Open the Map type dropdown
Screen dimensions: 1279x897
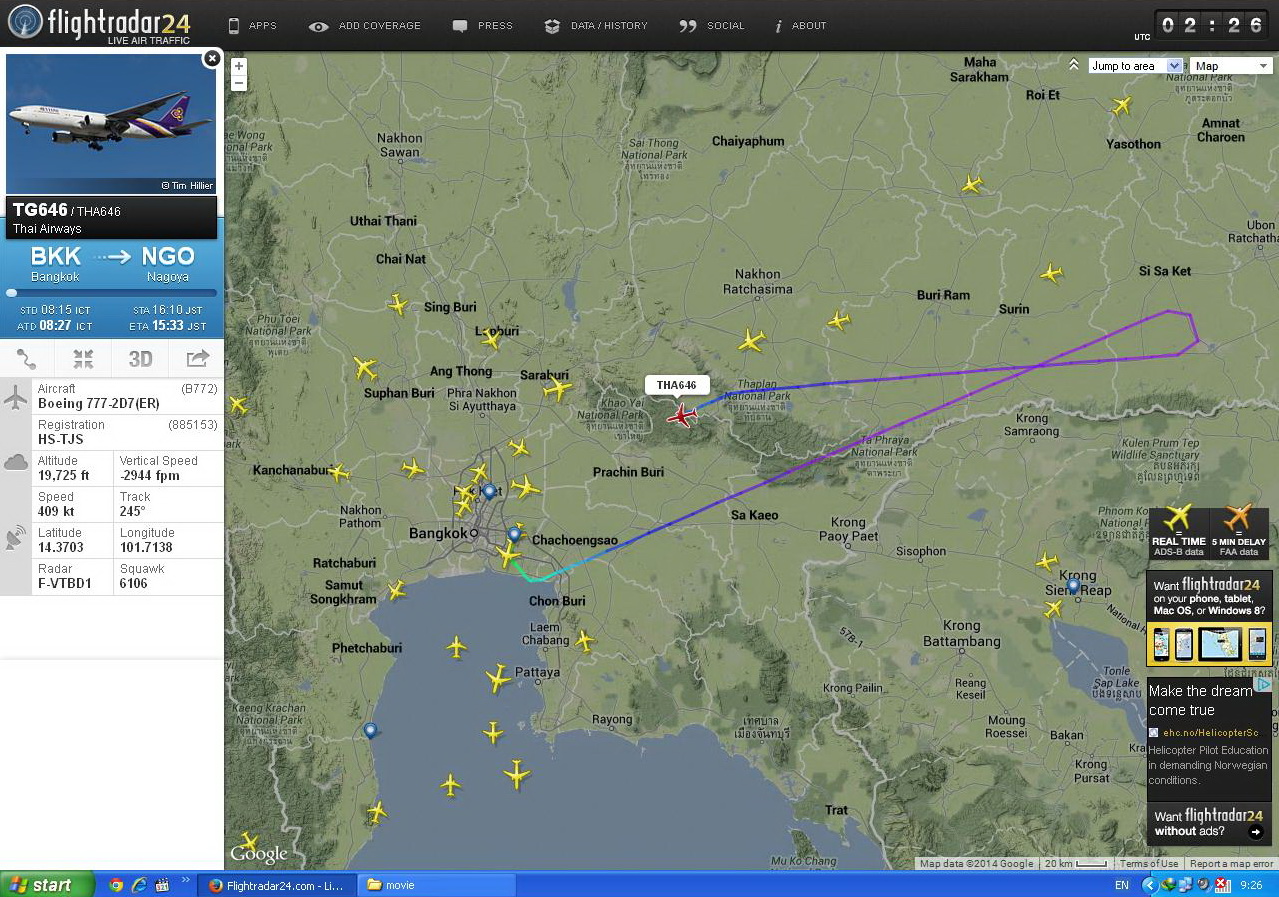tap(1231, 66)
